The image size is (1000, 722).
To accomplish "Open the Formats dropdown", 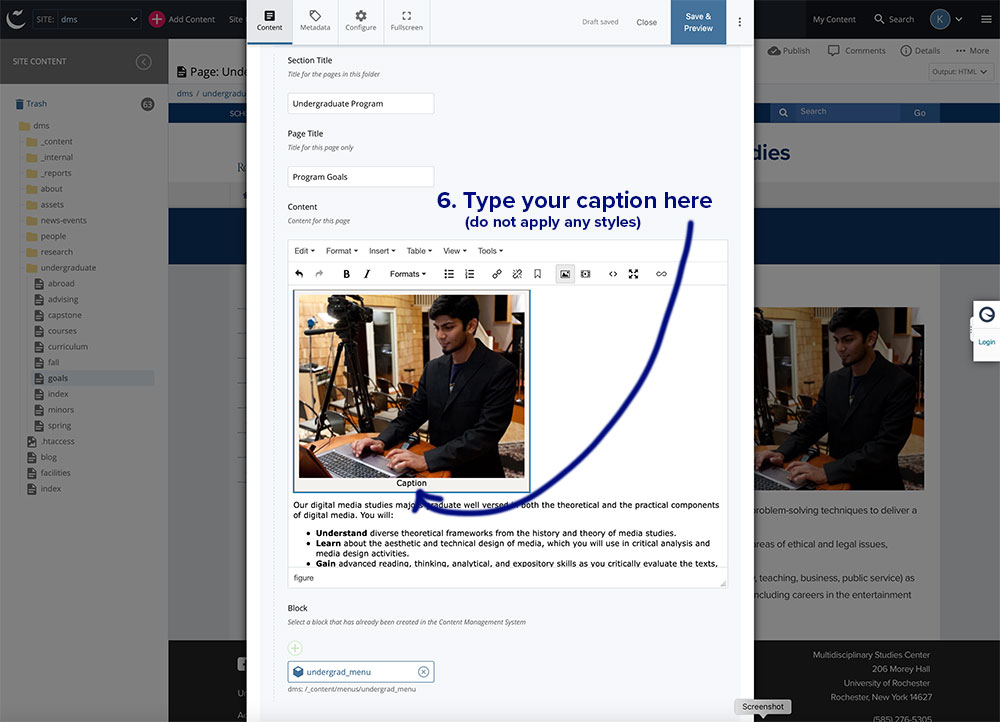I will (x=408, y=274).
